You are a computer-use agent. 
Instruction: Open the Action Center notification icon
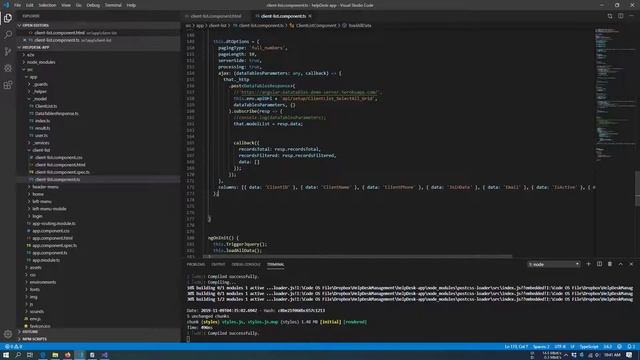[629, 355]
